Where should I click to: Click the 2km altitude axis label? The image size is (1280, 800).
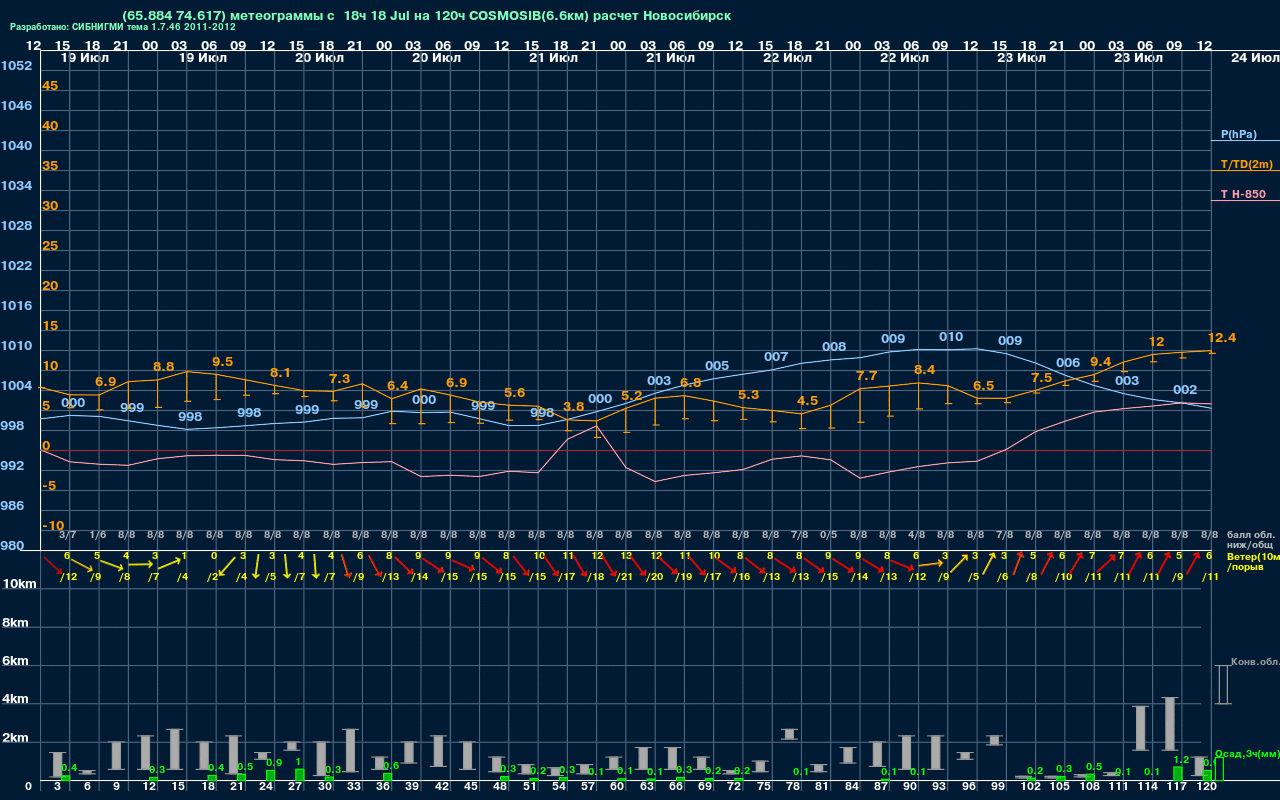coord(15,738)
